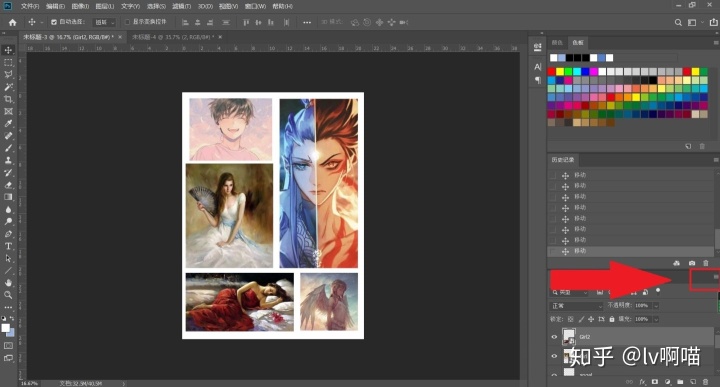This screenshot has height=387, width=720.
Task: Select the Frame tool
Action: click(8, 111)
